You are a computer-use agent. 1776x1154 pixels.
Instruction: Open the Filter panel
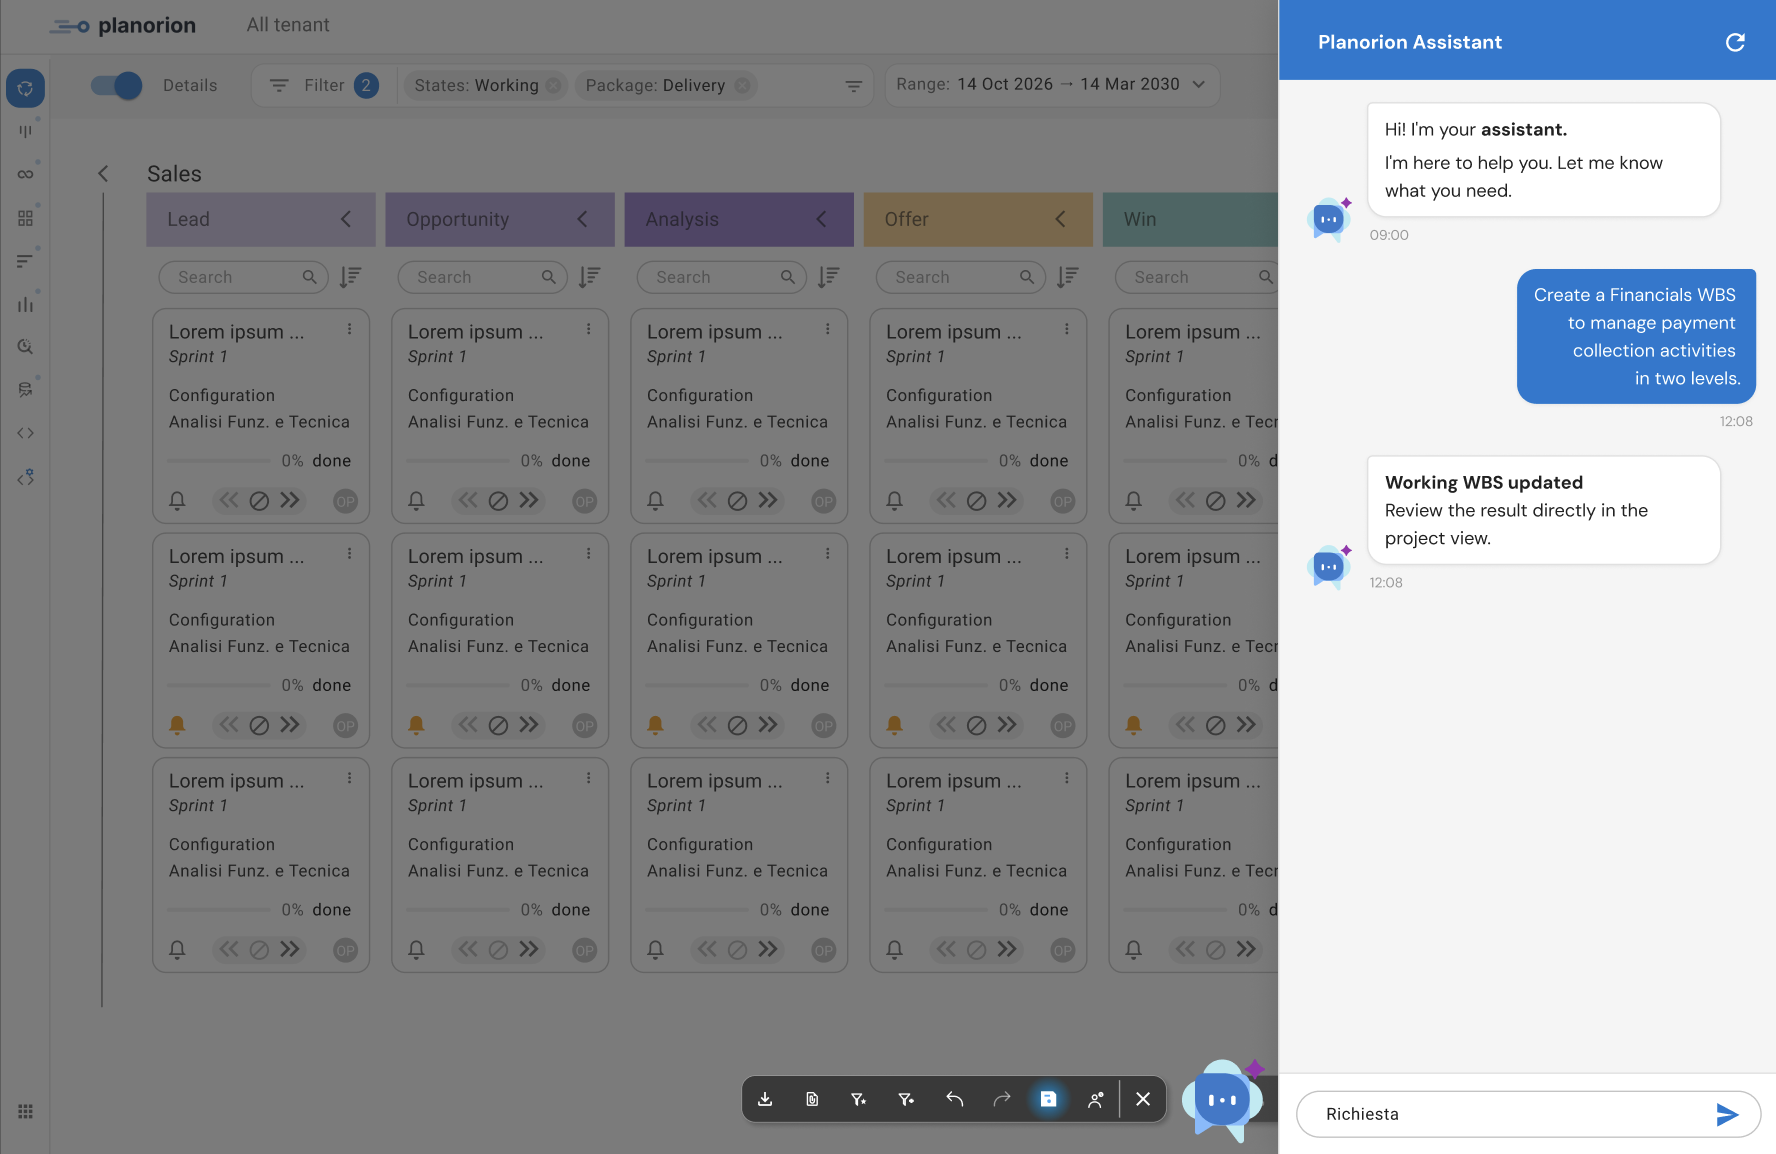[x=323, y=85]
